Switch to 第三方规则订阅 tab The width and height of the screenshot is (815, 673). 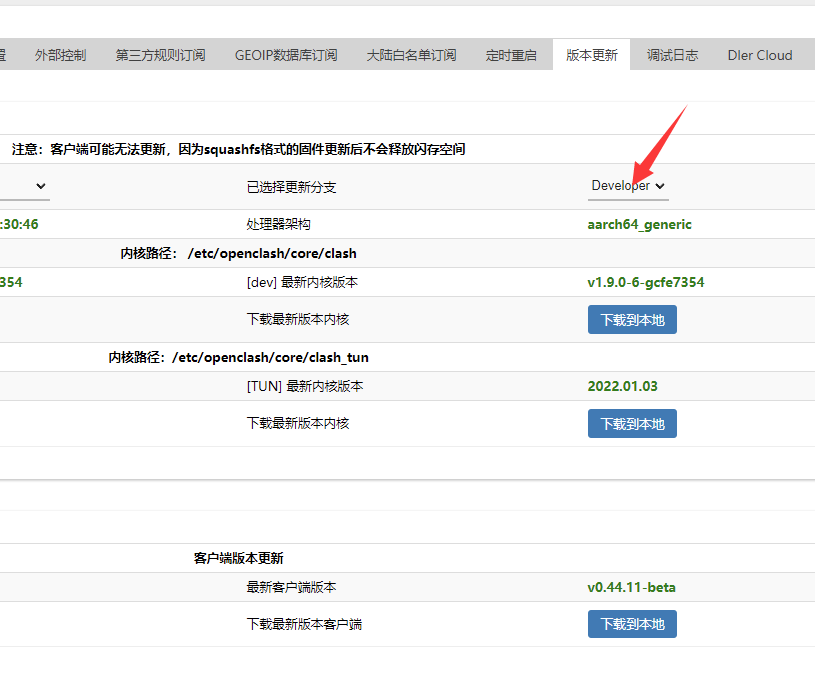[160, 55]
